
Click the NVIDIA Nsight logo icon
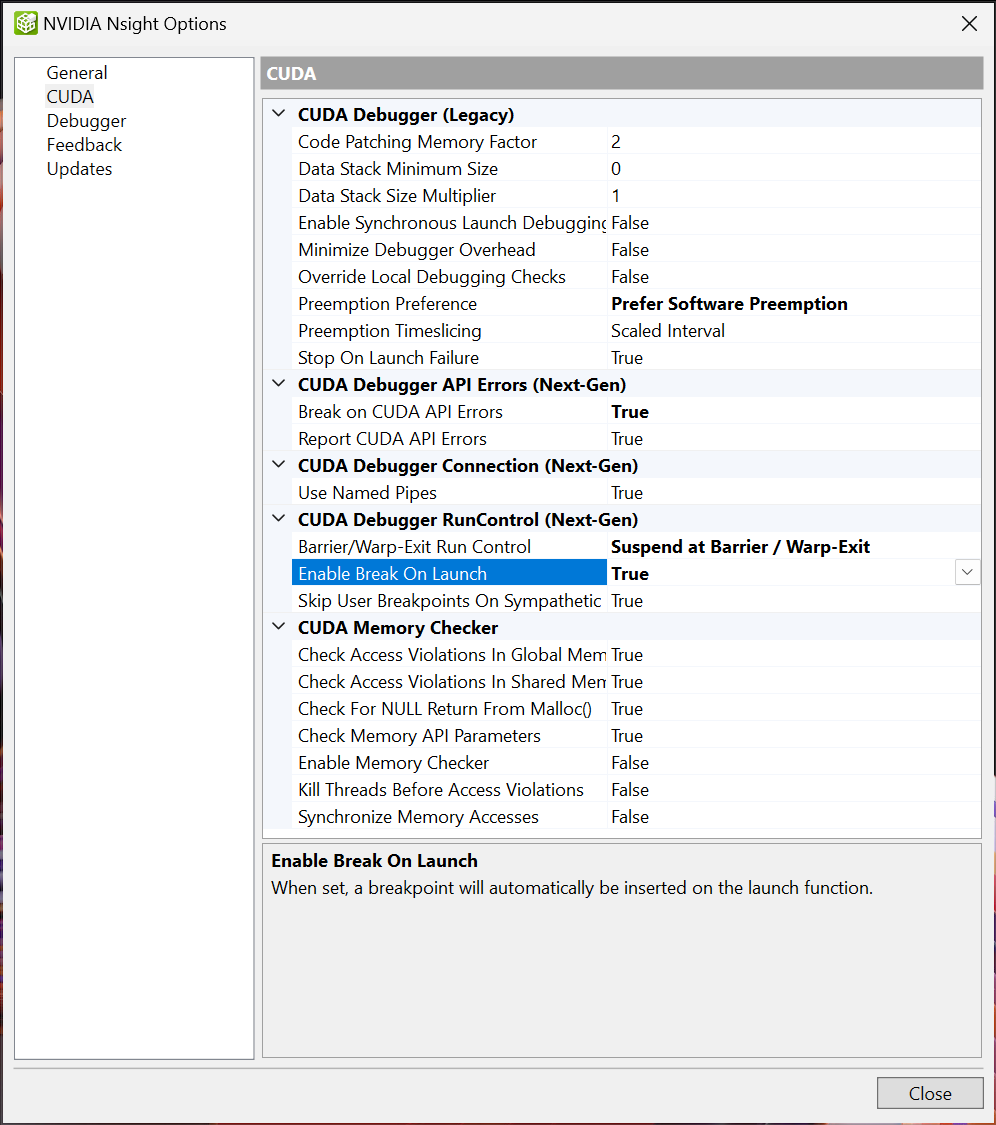(x=26, y=23)
